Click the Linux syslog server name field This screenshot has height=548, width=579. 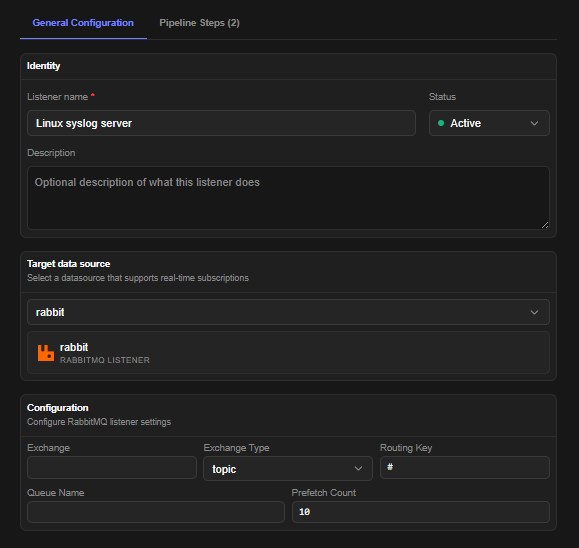[221, 123]
